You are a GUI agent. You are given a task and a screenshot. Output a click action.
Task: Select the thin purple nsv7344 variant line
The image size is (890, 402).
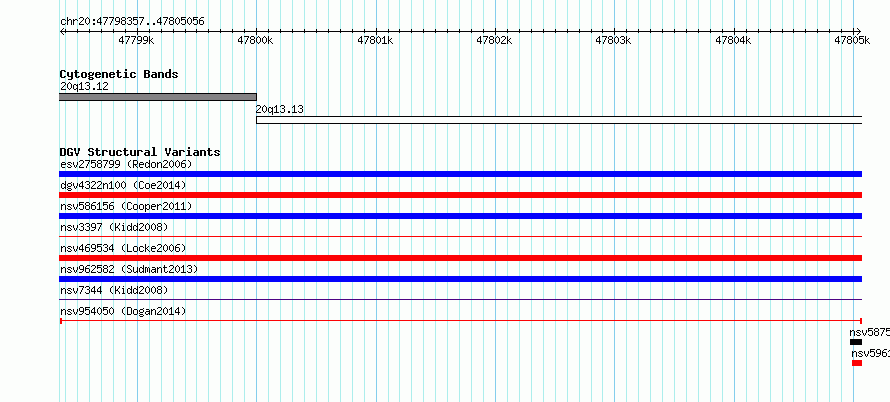(x=460, y=299)
